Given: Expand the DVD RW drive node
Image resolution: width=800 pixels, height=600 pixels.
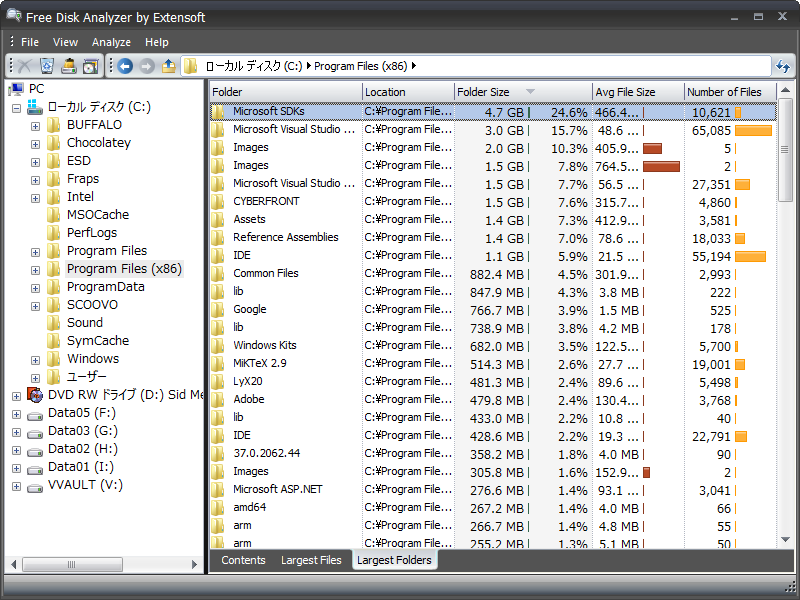Looking at the screenshot, I should click(x=16, y=396).
